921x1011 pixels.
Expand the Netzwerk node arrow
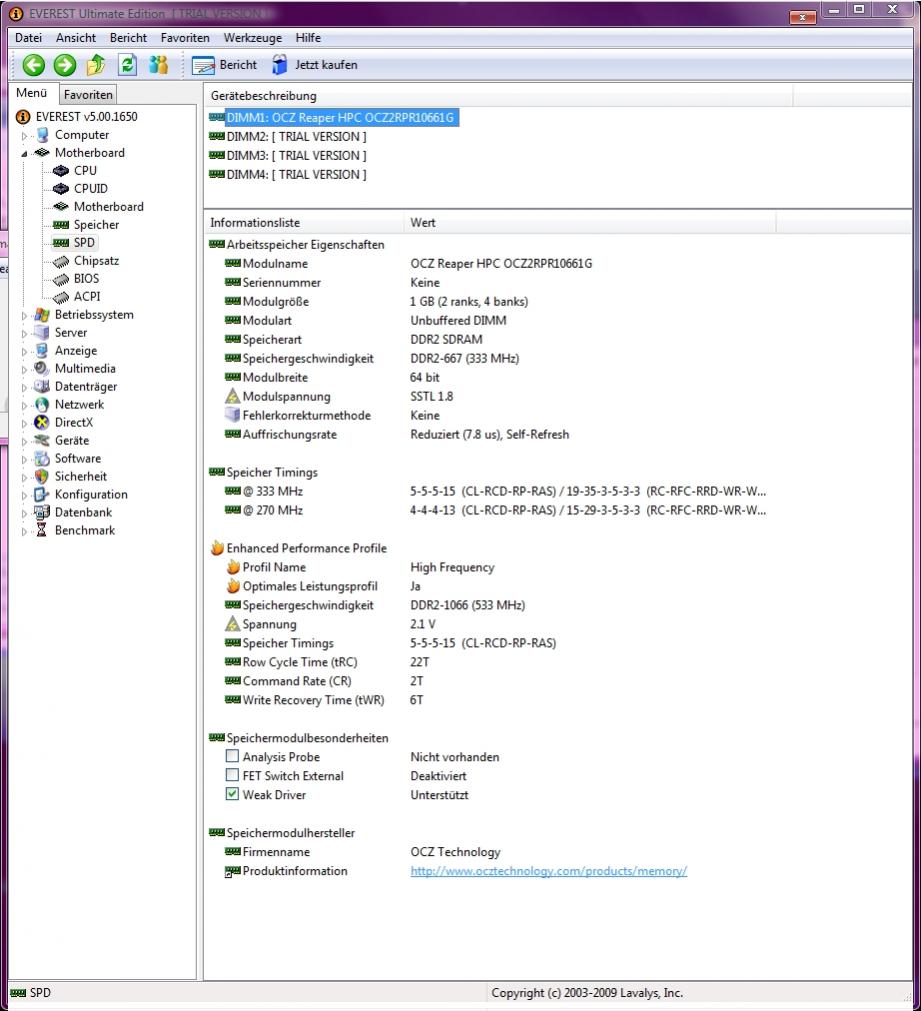click(25, 406)
